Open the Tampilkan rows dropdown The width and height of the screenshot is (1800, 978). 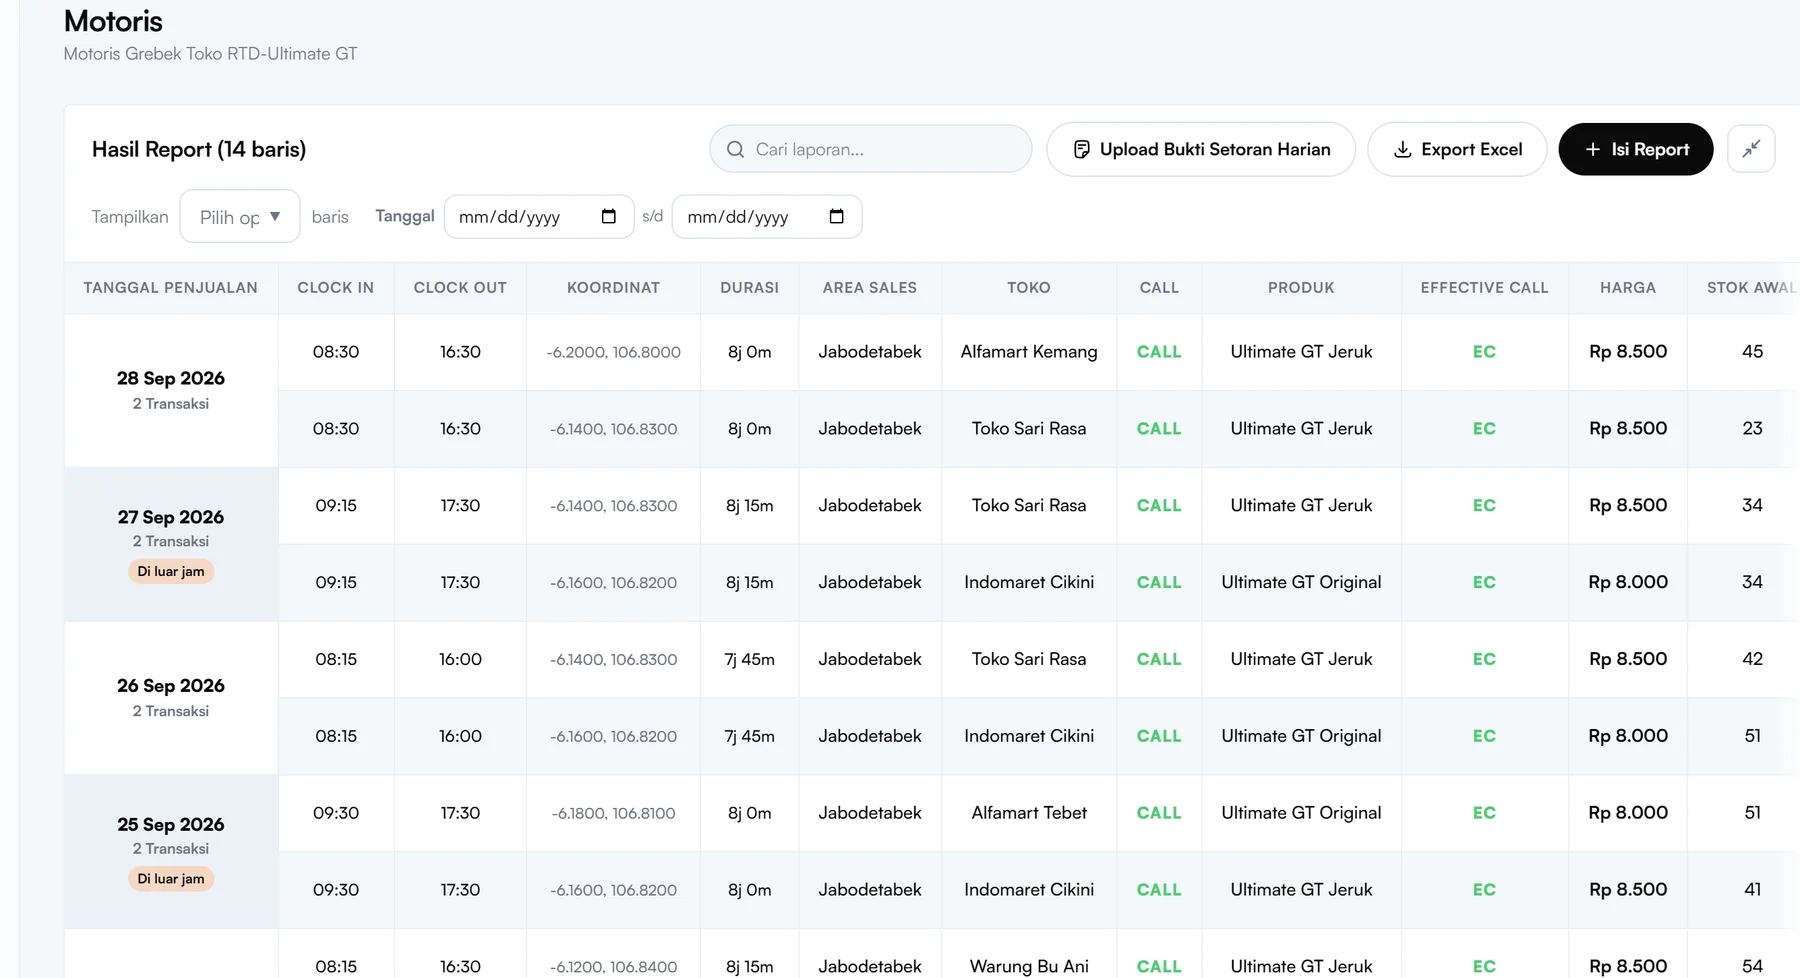click(x=240, y=216)
